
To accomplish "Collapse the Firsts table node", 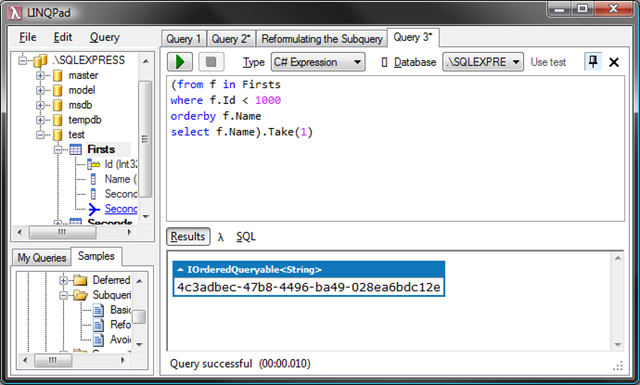I will coord(58,150).
